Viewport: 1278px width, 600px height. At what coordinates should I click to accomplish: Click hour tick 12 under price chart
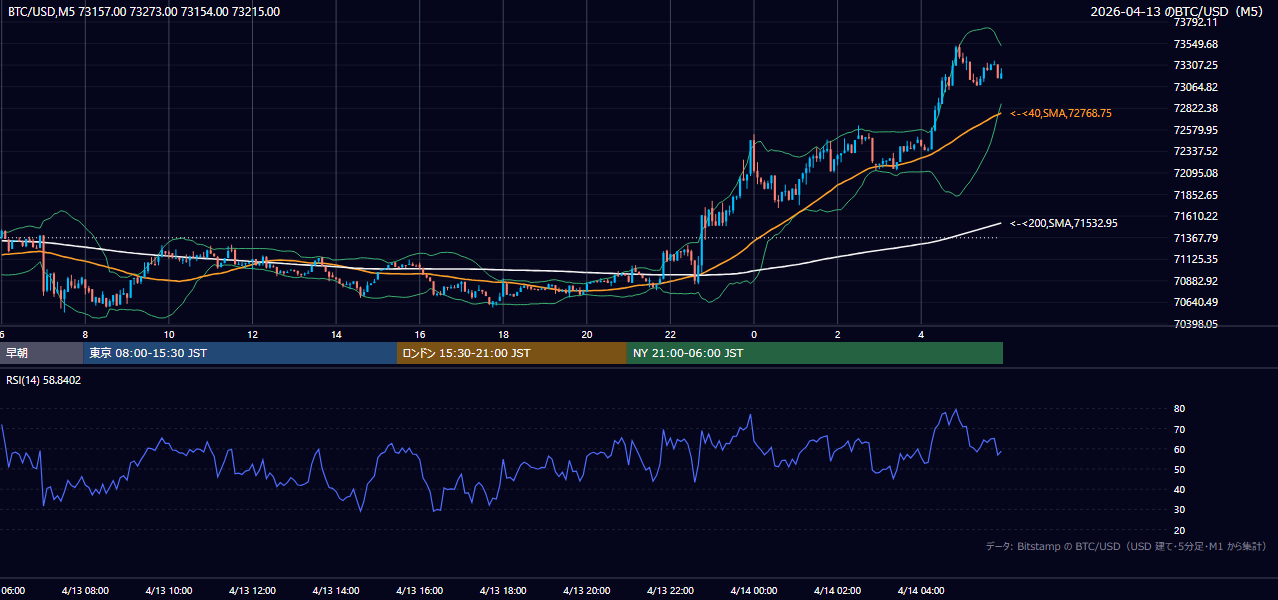[x=252, y=334]
